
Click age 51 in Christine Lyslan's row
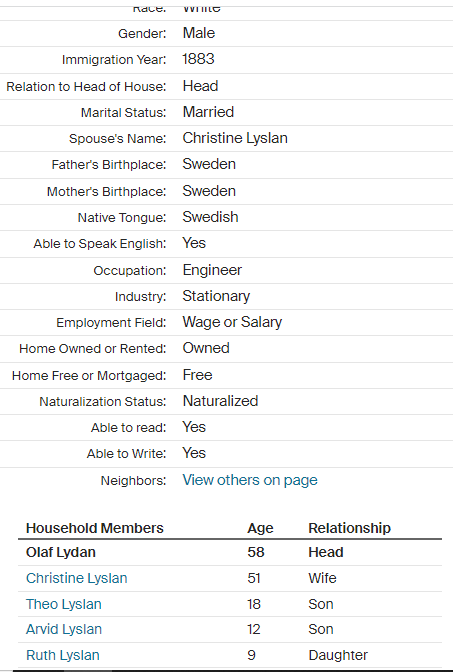[x=254, y=578]
